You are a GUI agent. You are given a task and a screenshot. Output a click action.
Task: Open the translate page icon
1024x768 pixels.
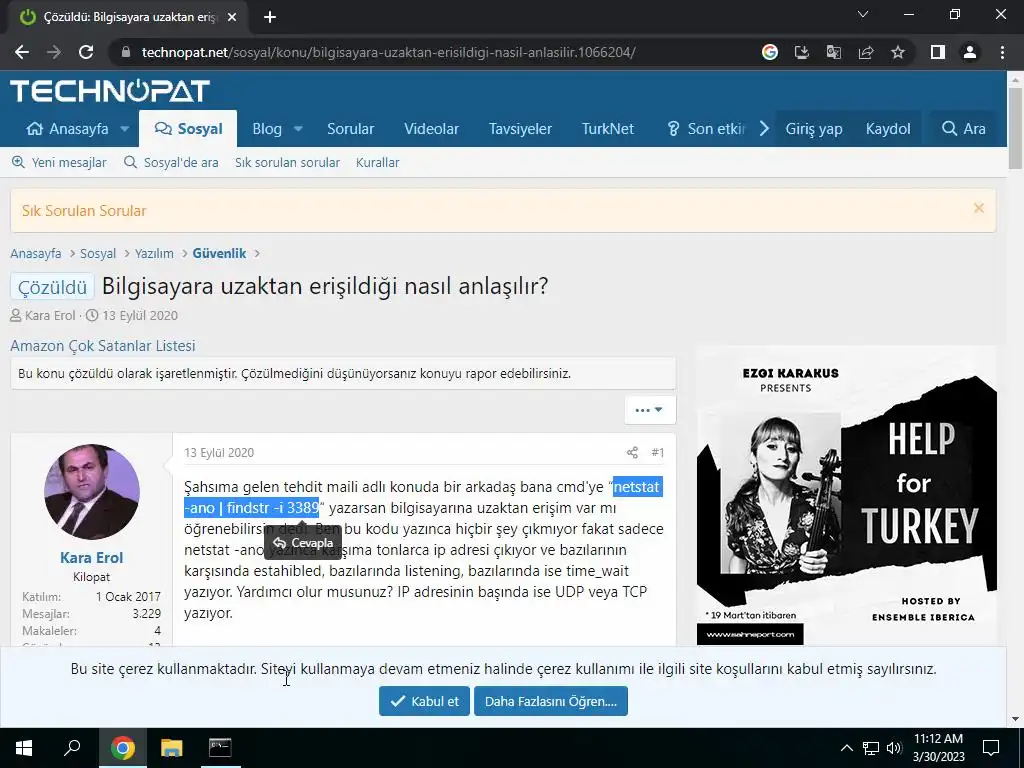[x=834, y=52]
